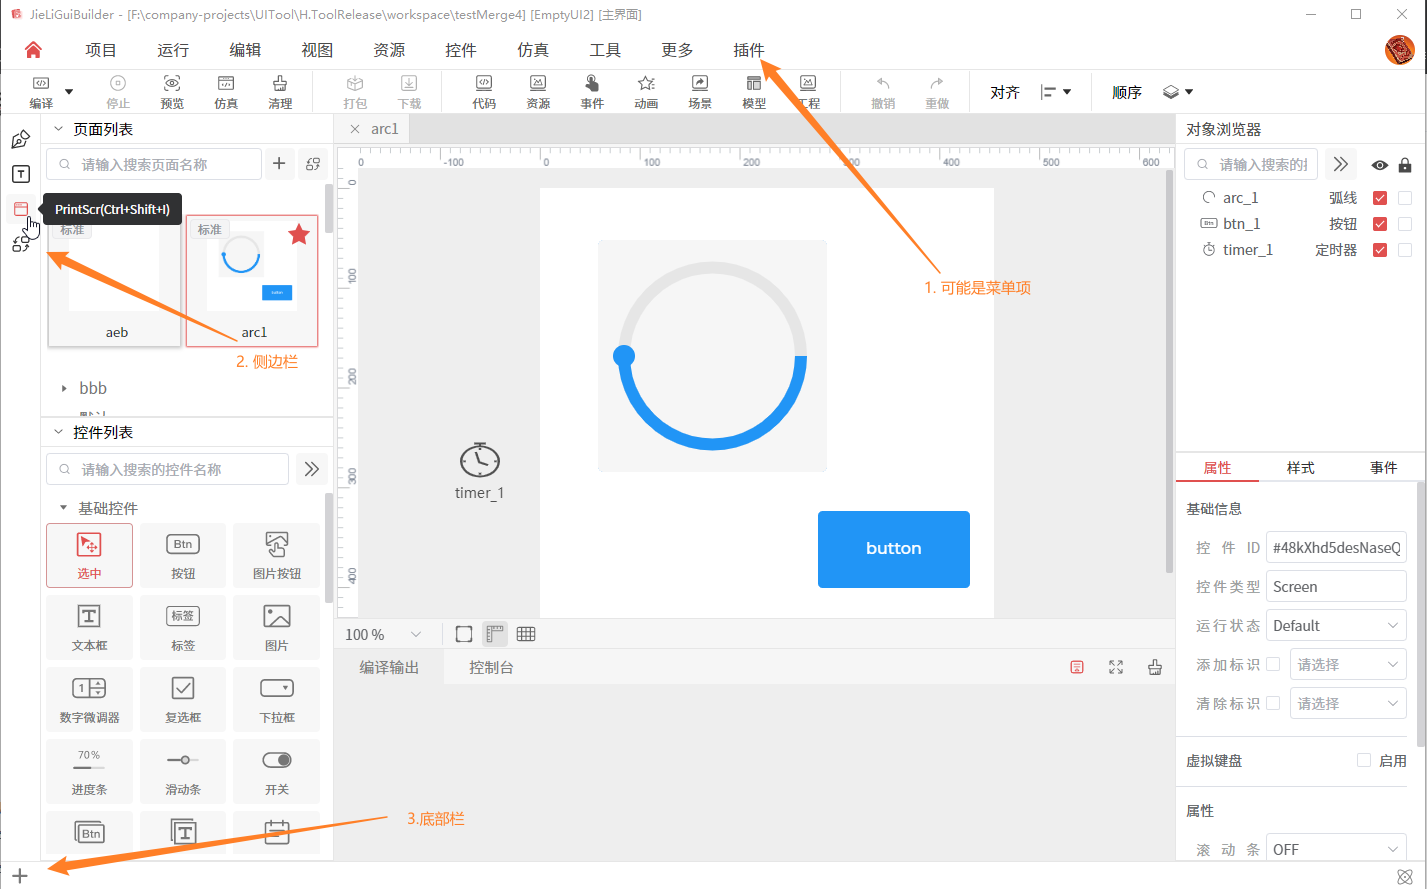Open the 资源 resource toolbar icon
1427x889 pixels.
click(538, 83)
